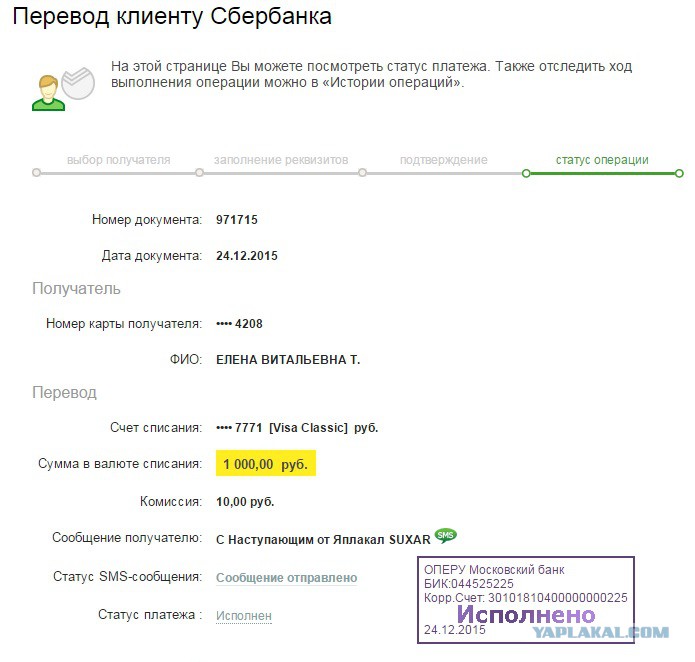
Task: Click the «статус операции» step label
Action: [602, 160]
